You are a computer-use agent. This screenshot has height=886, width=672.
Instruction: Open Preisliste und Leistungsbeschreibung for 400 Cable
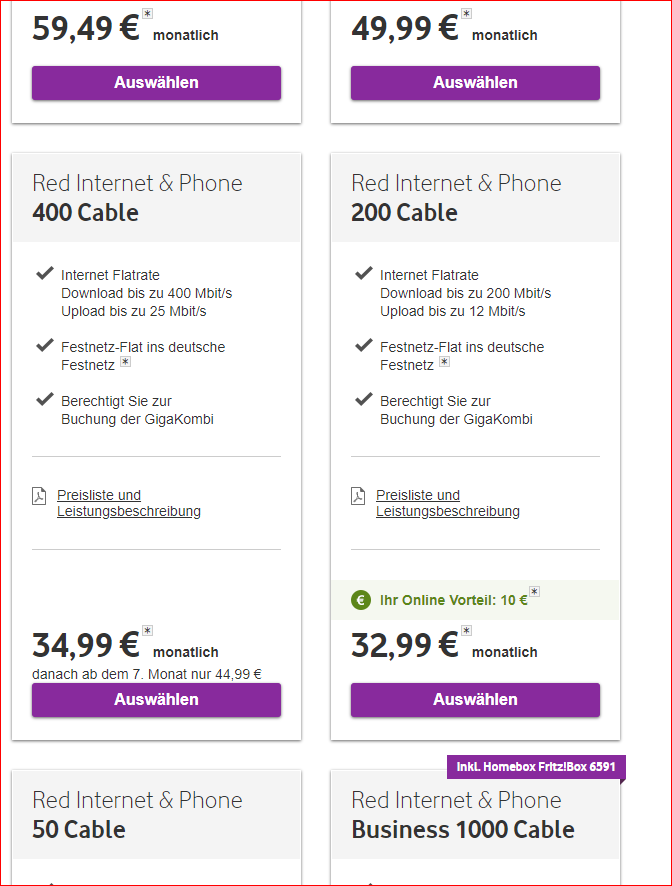128,503
